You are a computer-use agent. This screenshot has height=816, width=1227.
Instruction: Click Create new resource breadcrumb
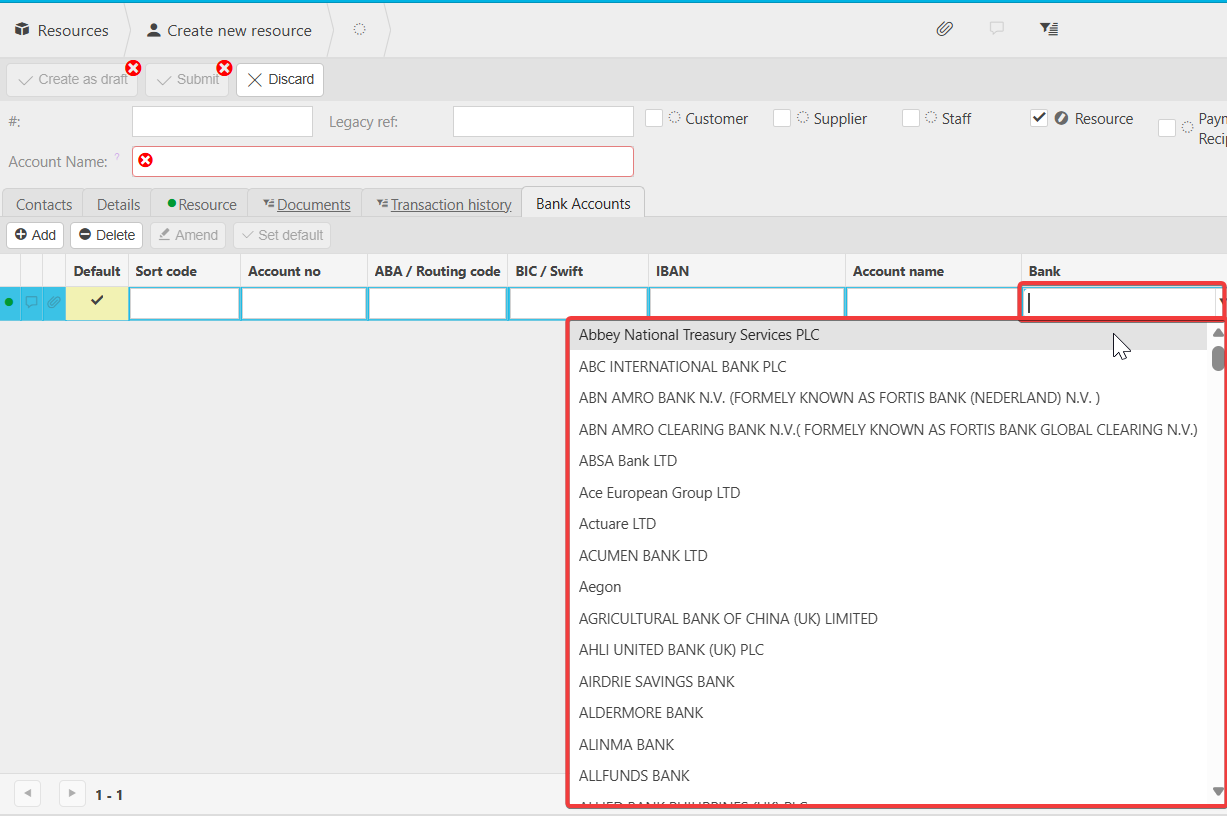click(239, 30)
